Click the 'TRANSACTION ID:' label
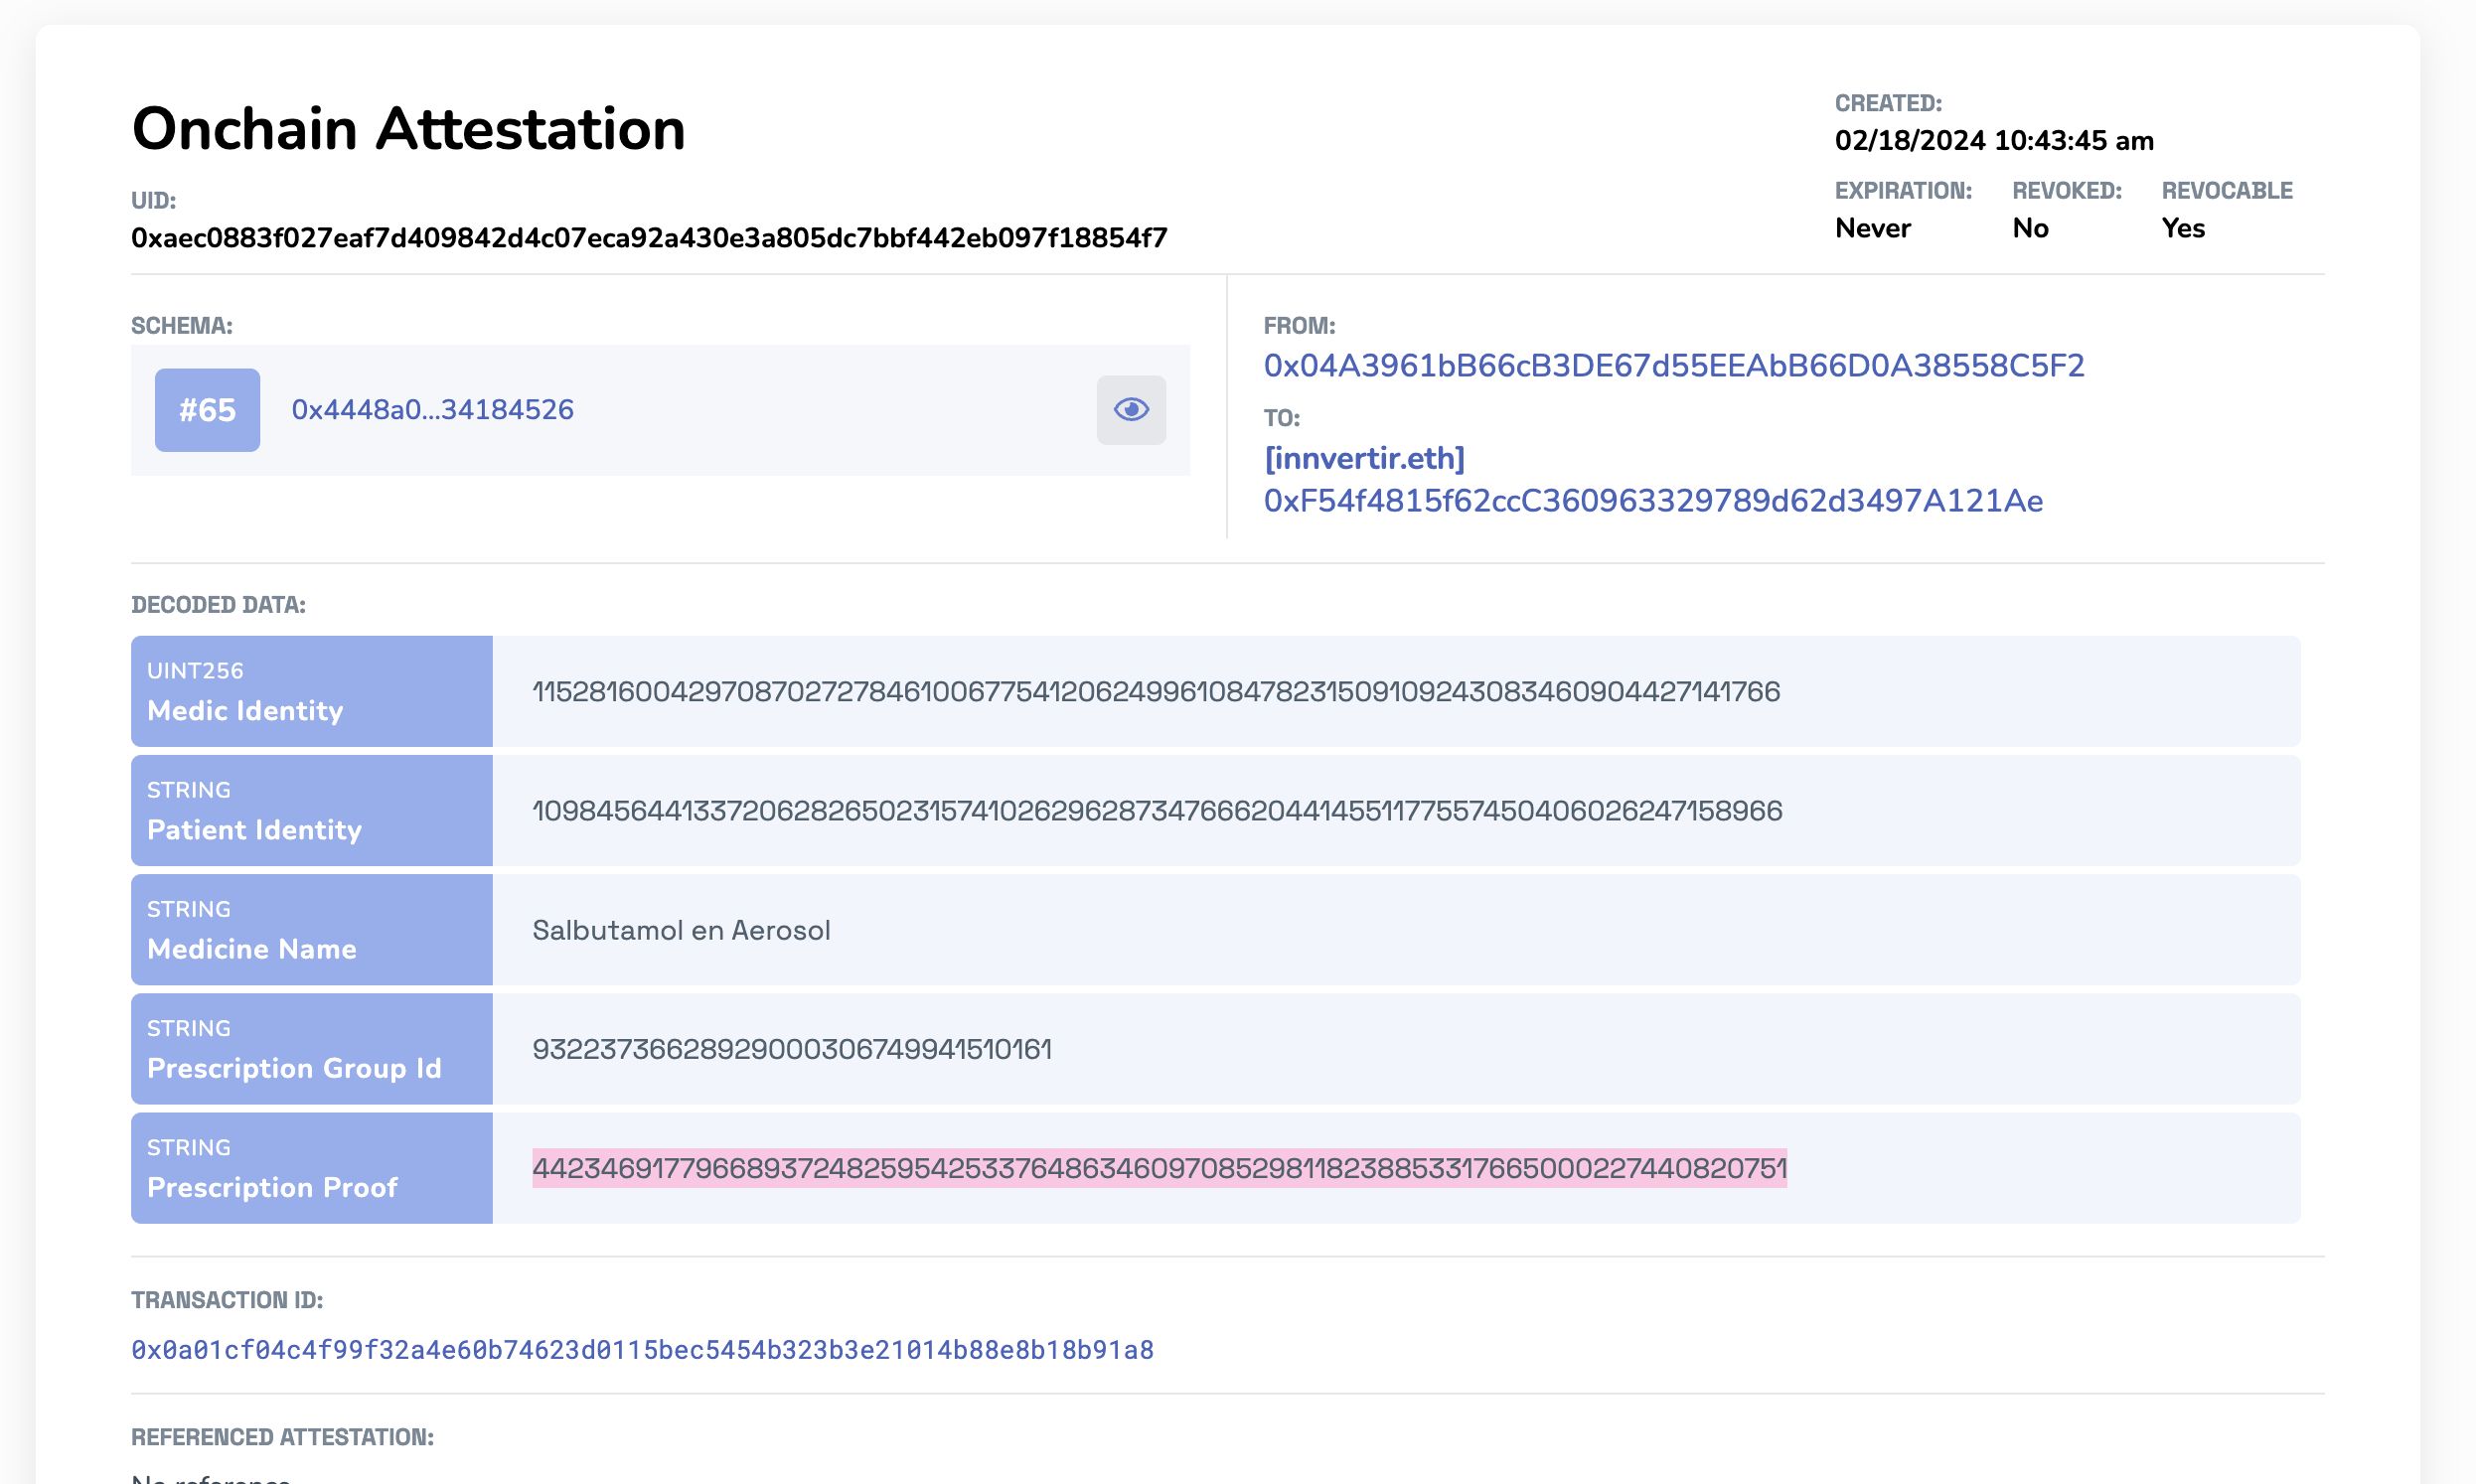This screenshot has width=2476, height=1484. tap(227, 1300)
